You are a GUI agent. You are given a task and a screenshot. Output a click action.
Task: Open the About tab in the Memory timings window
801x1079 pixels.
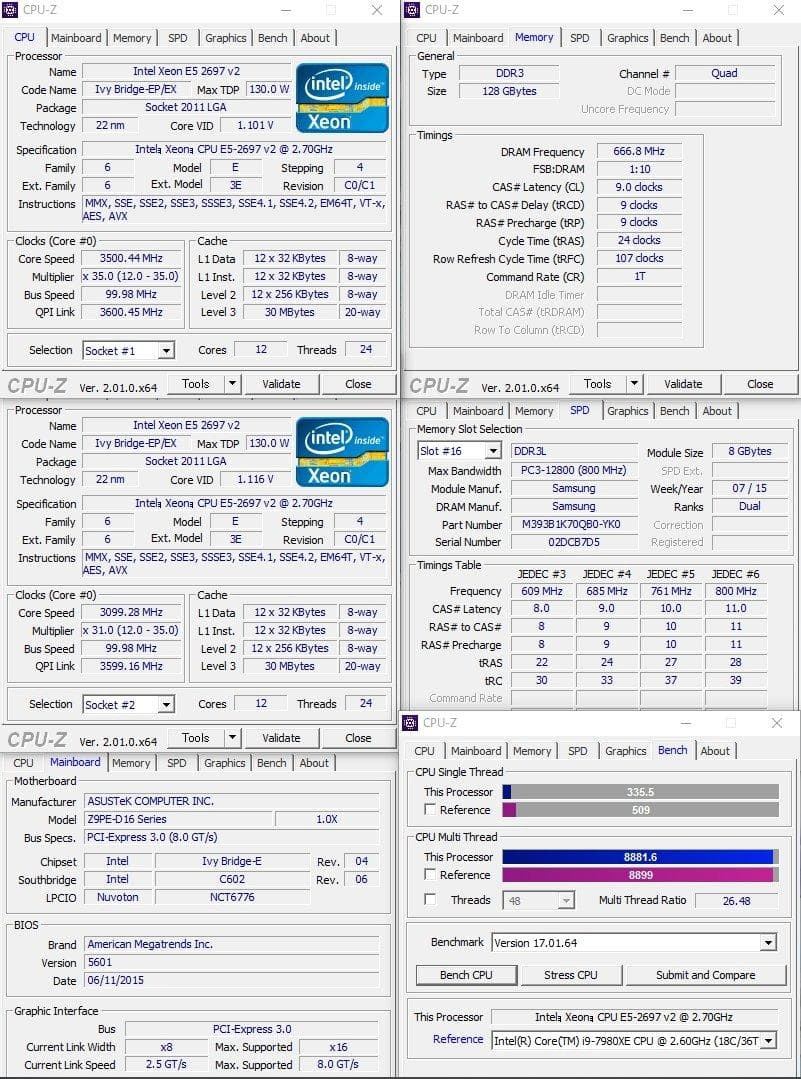click(x=717, y=38)
